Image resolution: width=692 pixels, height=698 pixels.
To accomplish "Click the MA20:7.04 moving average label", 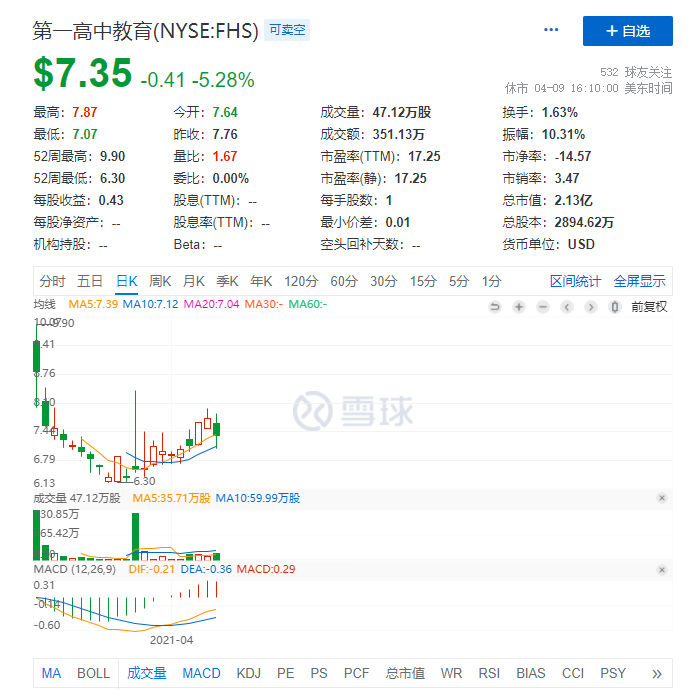I will point(211,304).
